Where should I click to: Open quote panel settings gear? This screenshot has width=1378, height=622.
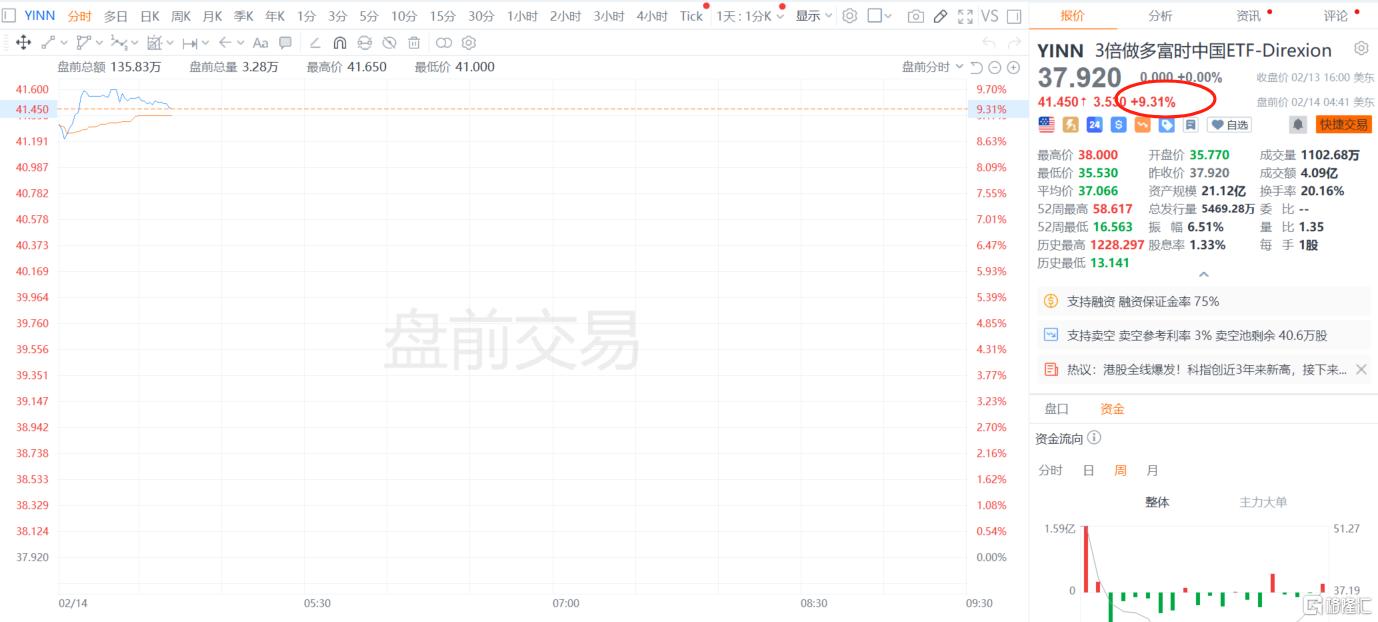[x=1361, y=49]
